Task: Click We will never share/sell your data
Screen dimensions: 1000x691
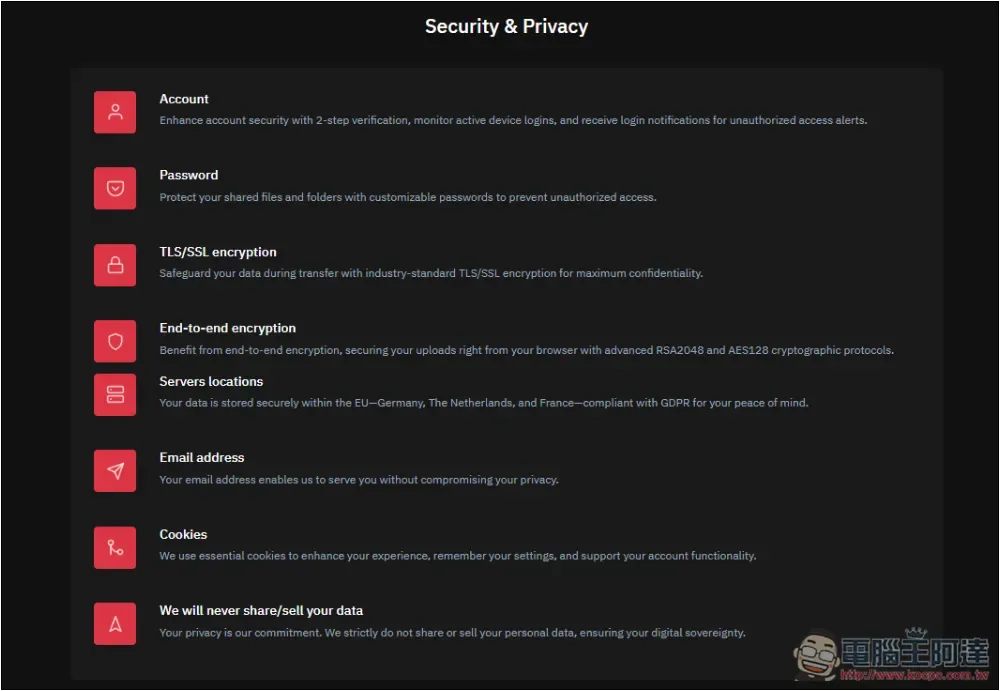Action: [x=261, y=611]
